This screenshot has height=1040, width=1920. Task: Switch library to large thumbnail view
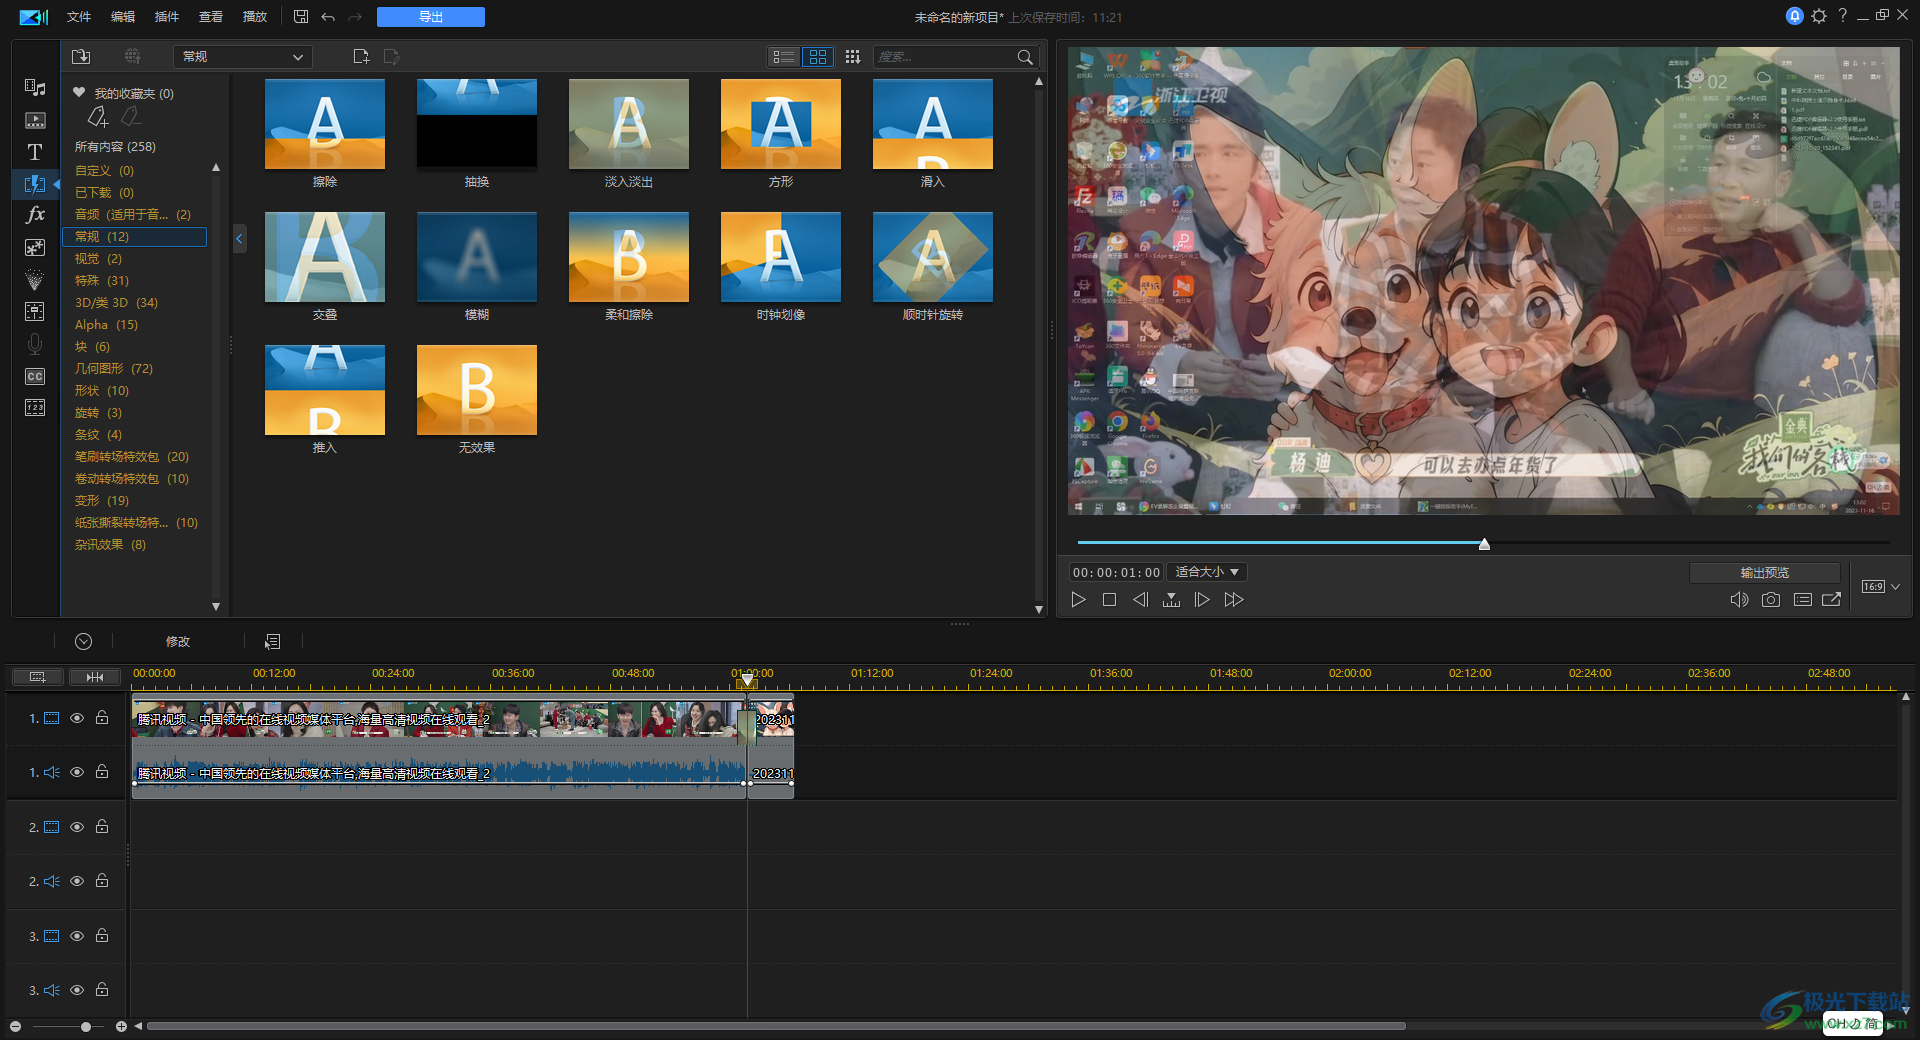818,57
